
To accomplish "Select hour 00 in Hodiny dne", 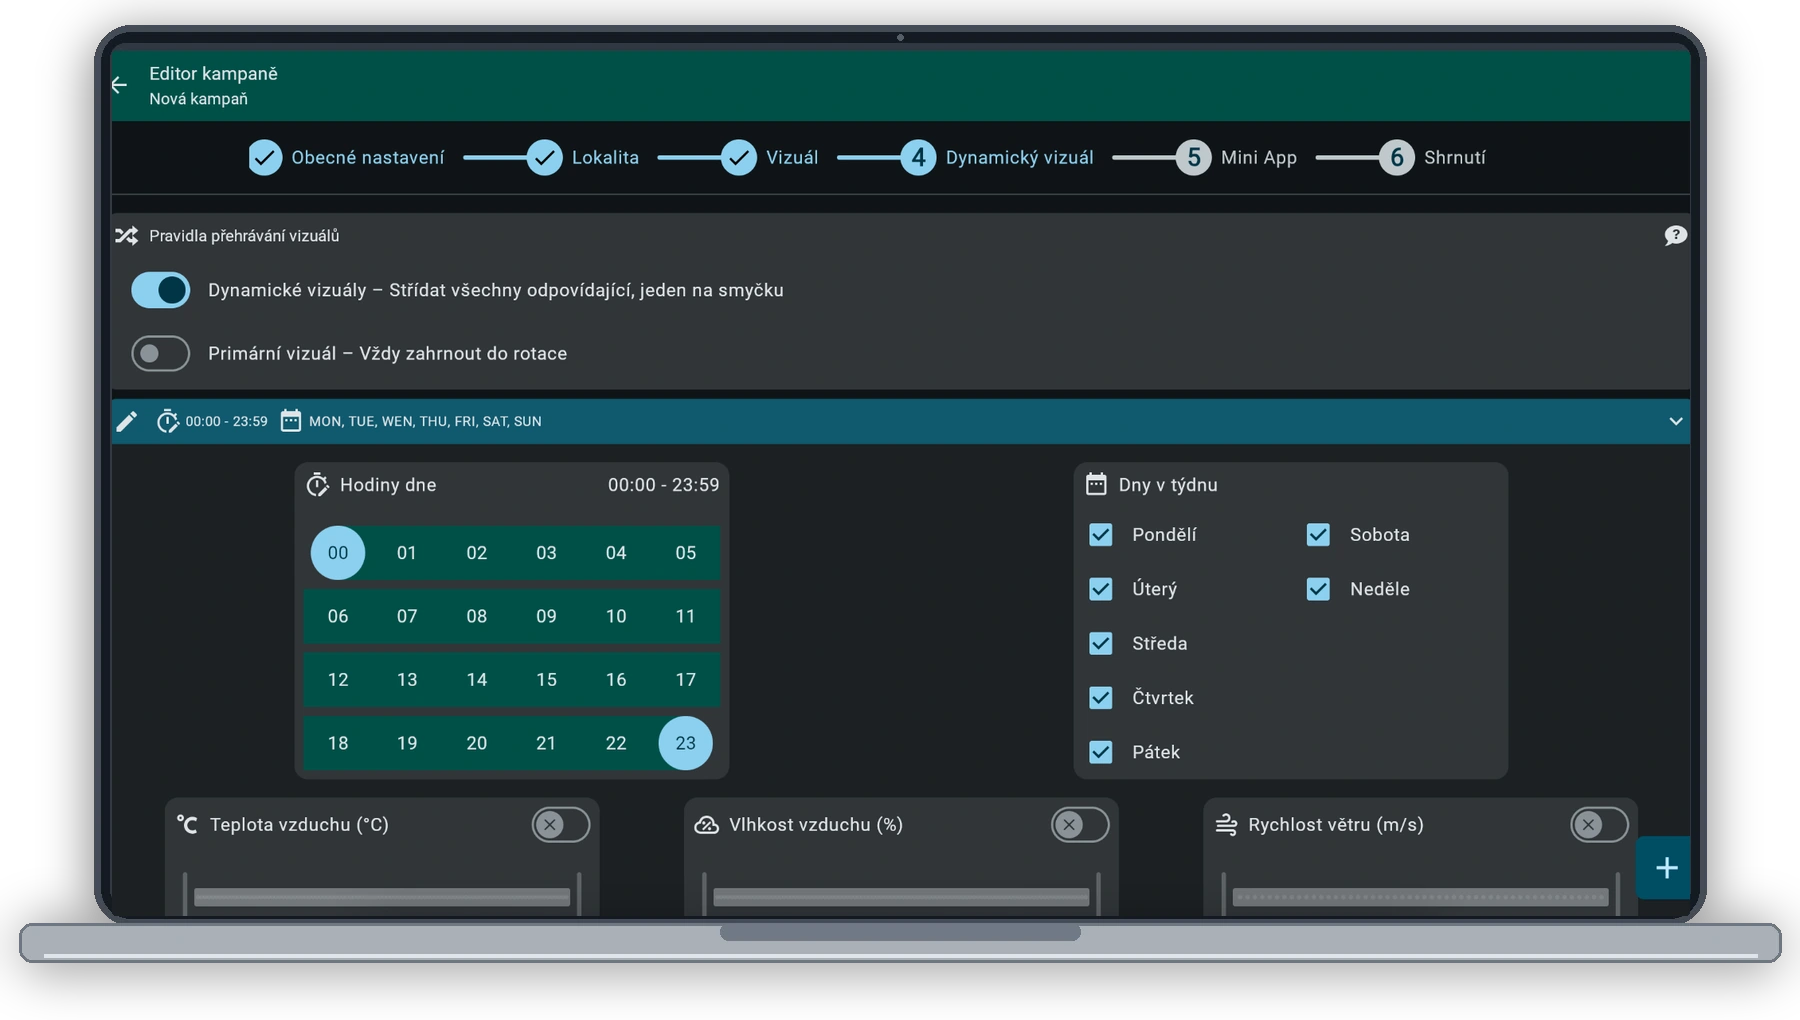I will (338, 553).
